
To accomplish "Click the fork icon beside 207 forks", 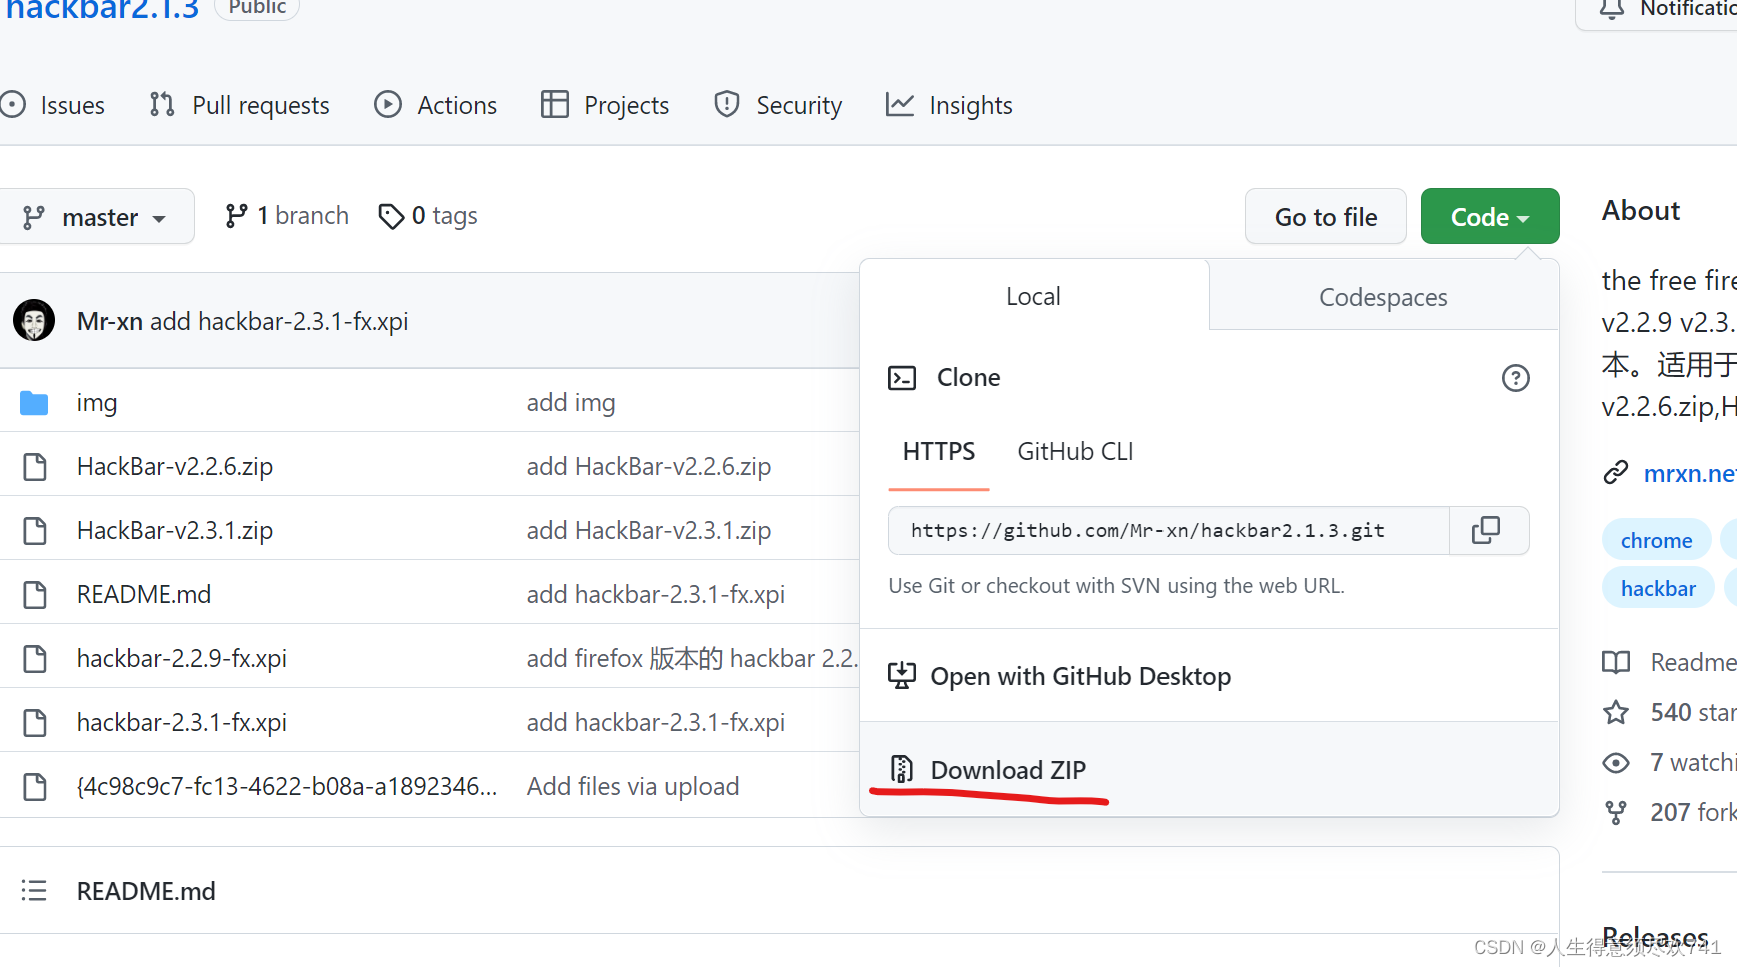I will coord(1616,812).
